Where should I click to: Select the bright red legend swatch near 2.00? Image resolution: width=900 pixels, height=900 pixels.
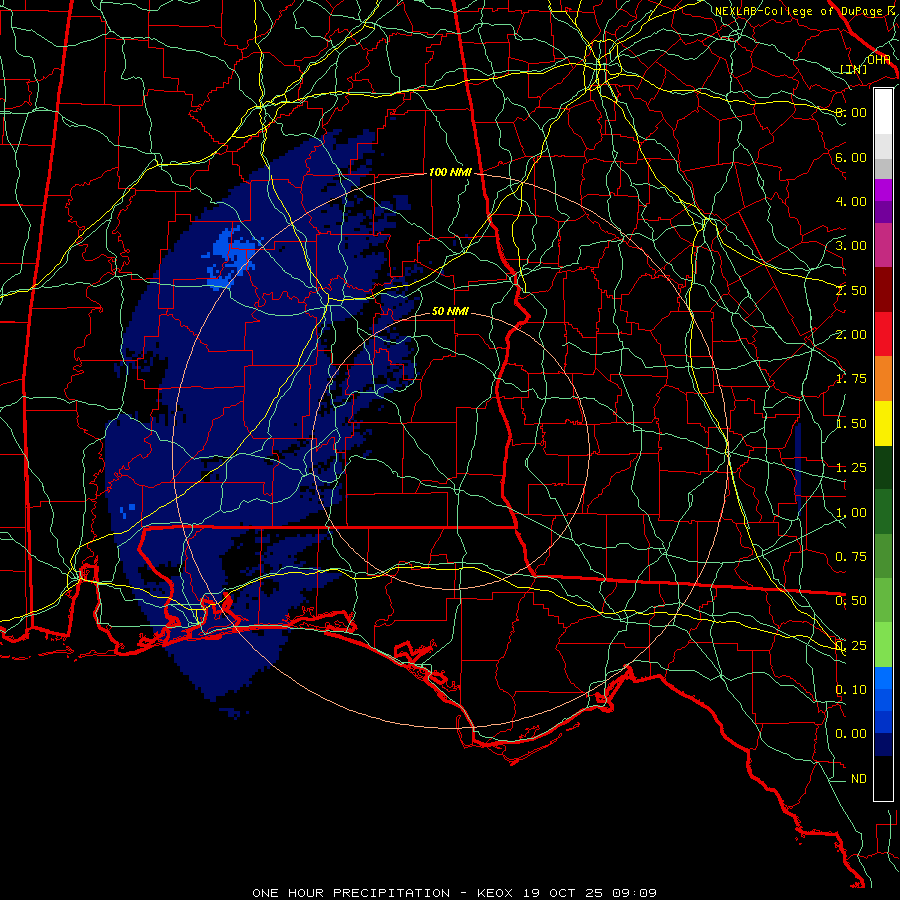coord(883,334)
